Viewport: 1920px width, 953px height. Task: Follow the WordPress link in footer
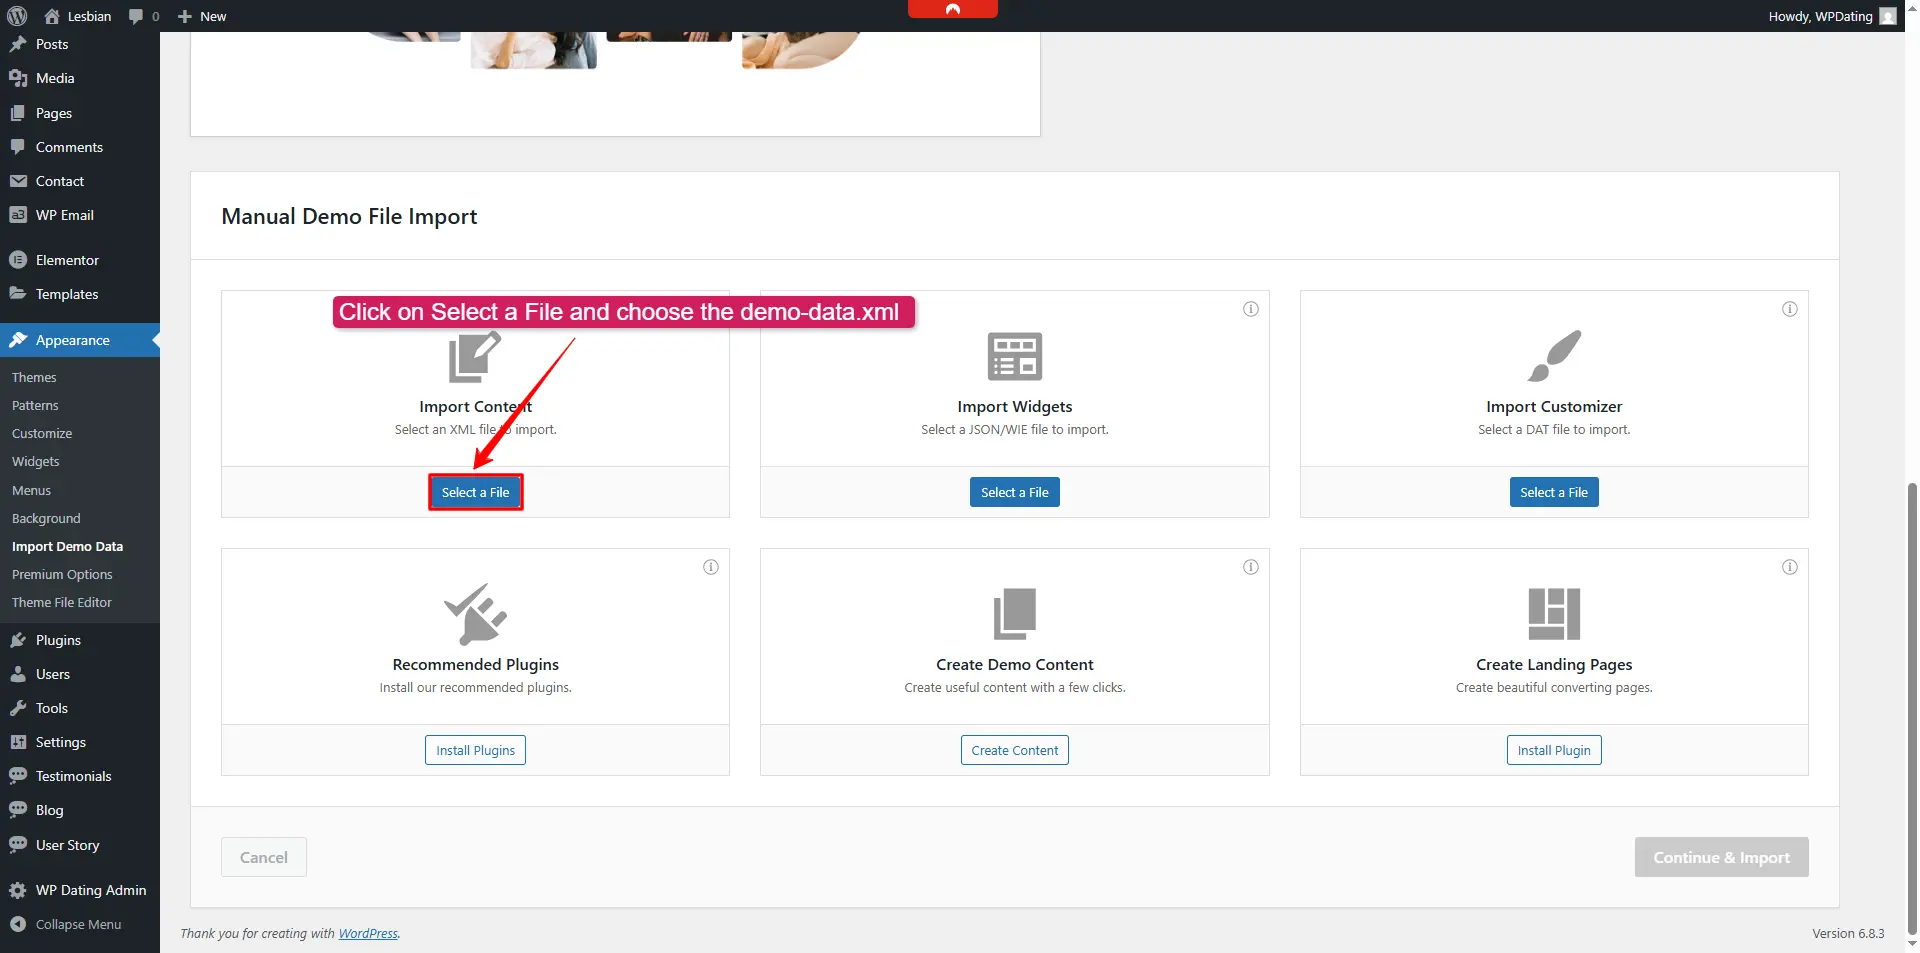pyautogui.click(x=367, y=933)
